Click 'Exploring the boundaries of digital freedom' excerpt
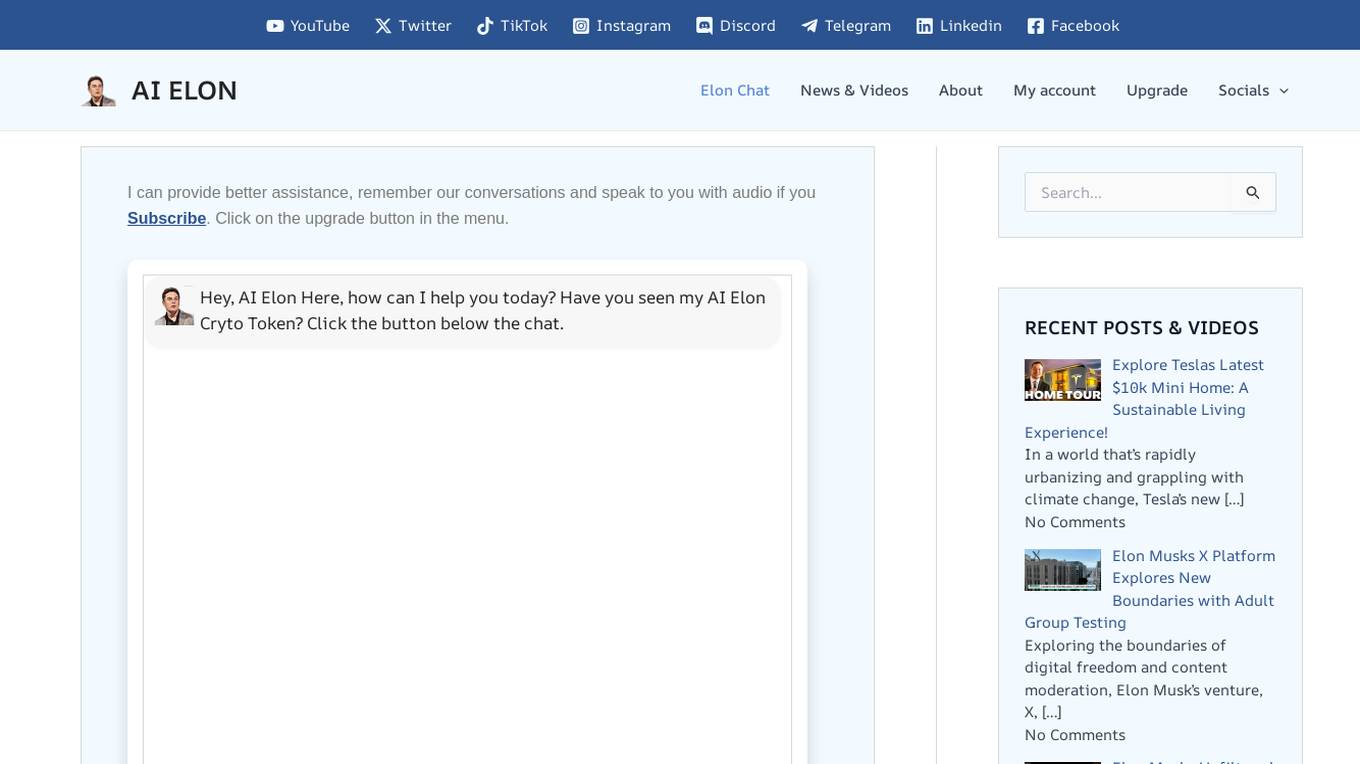Image resolution: width=1360 pixels, height=764 pixels. coord(1144,679)
